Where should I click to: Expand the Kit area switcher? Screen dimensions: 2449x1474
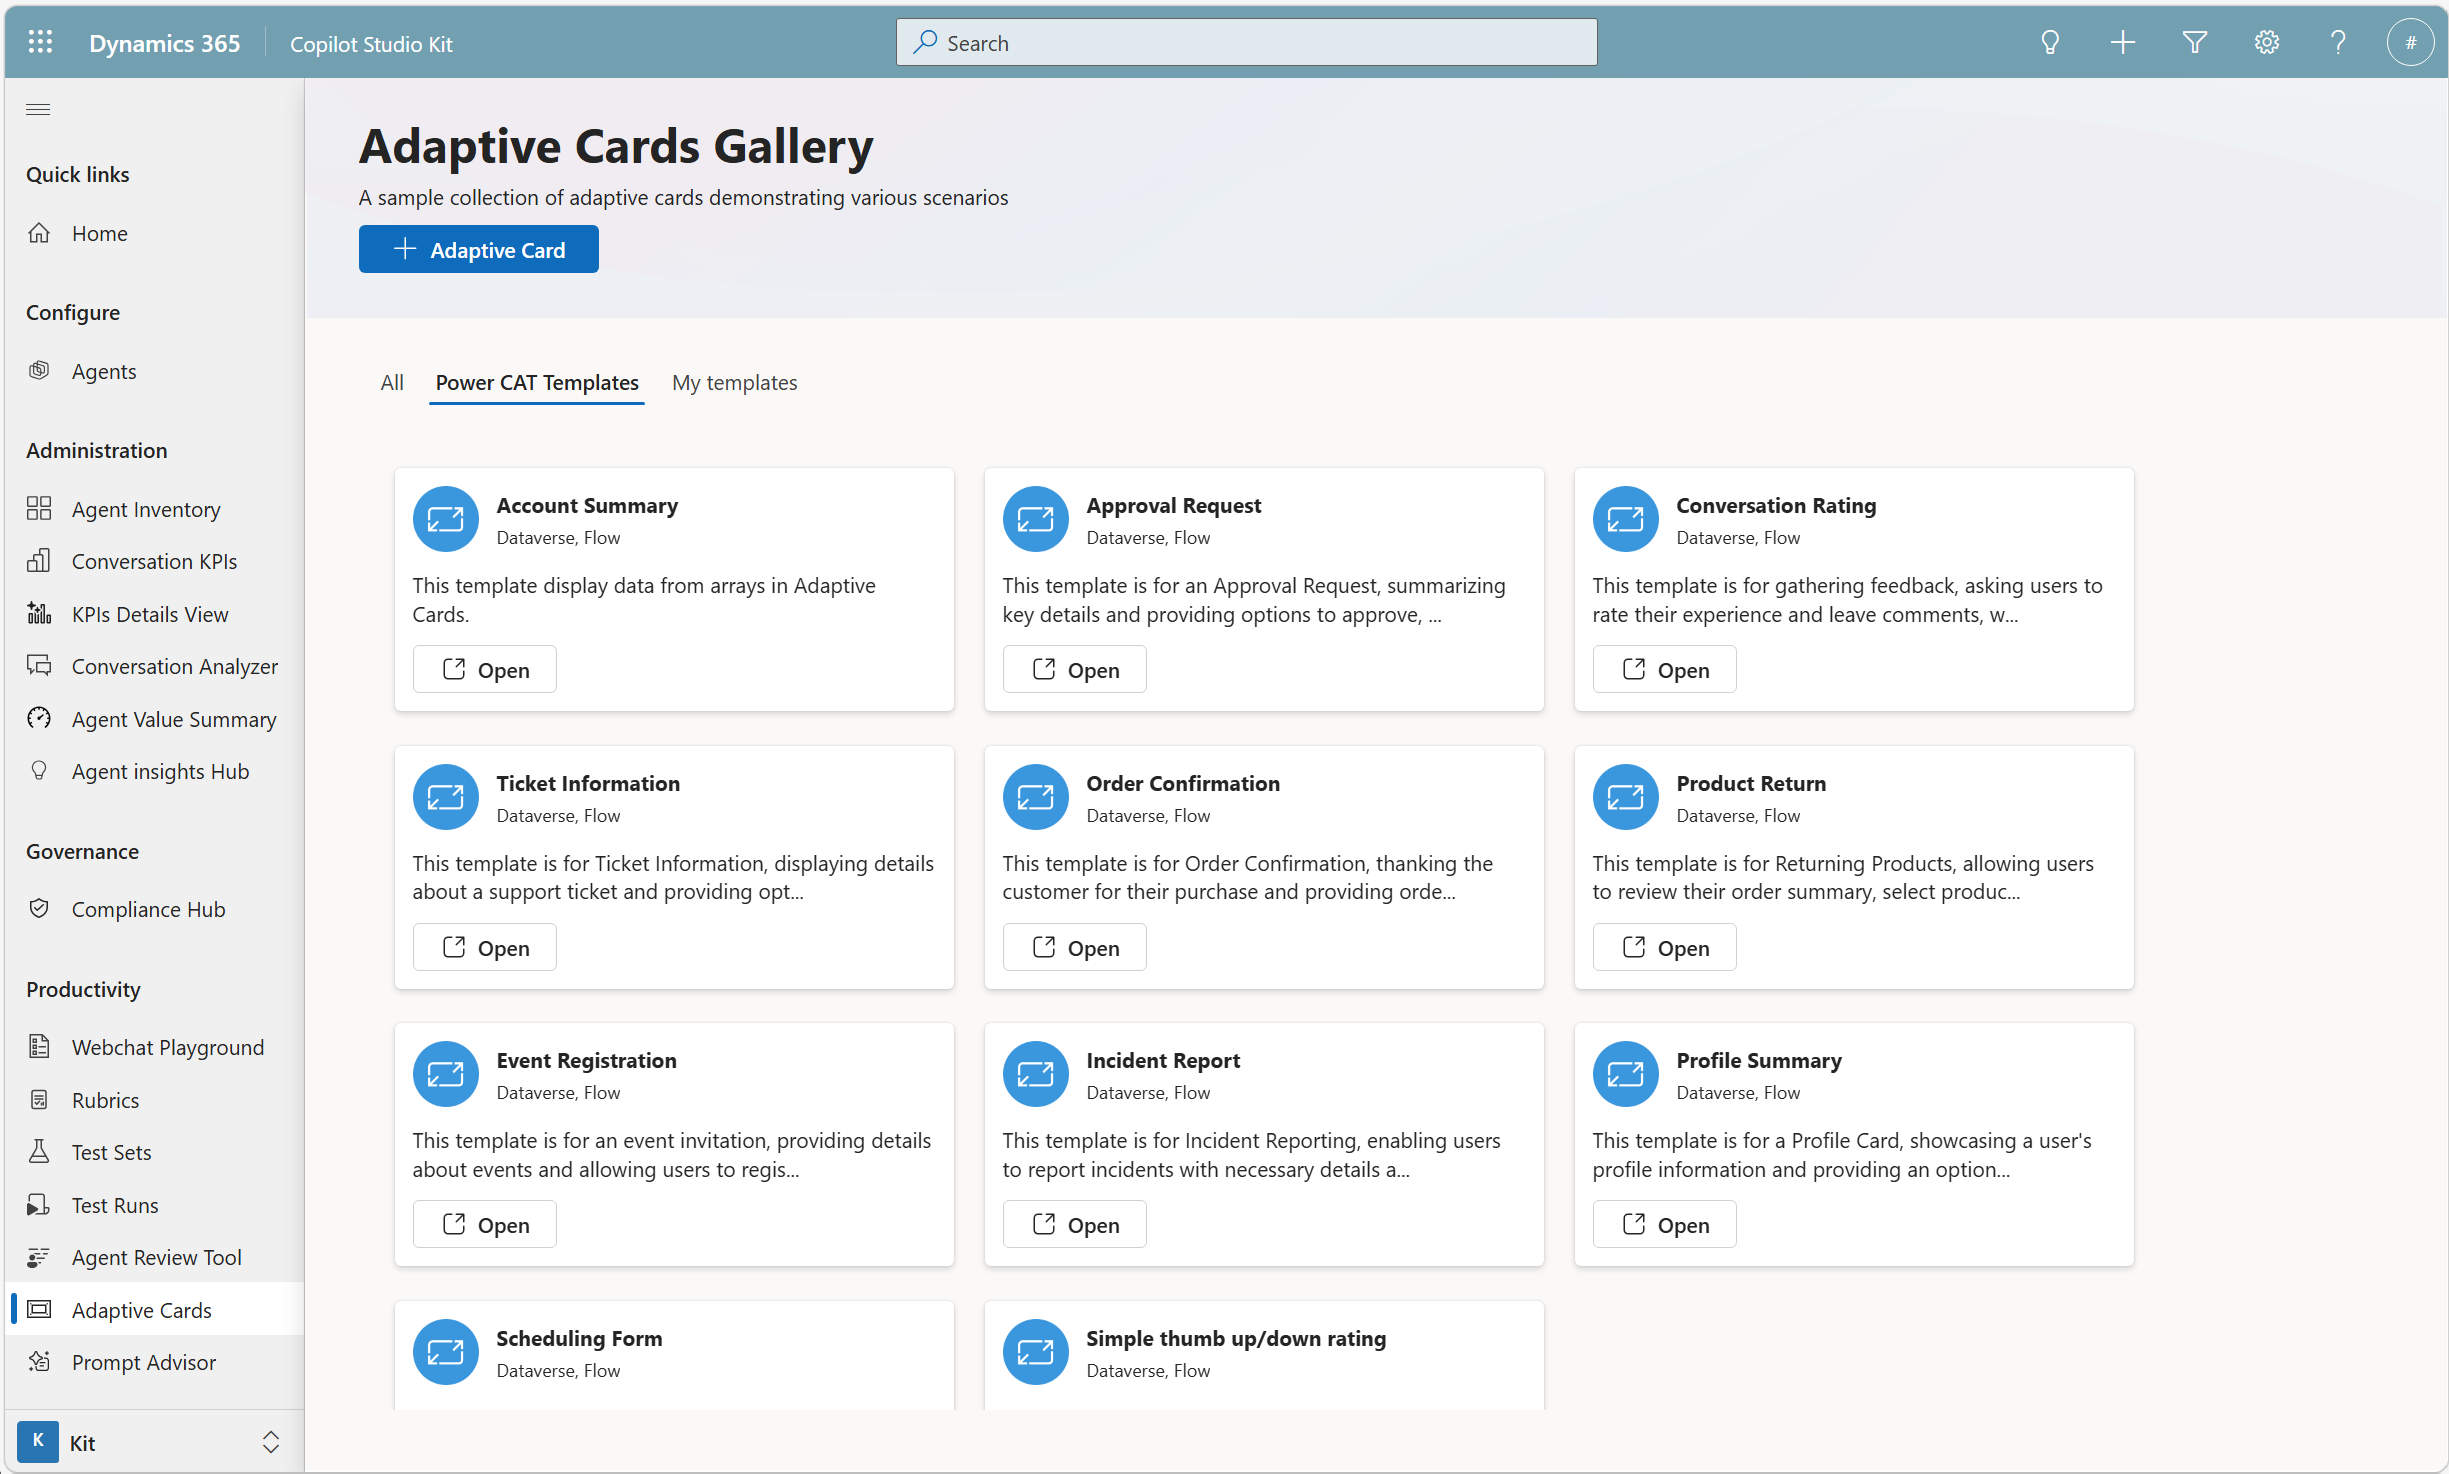(x=270, y=1442)
